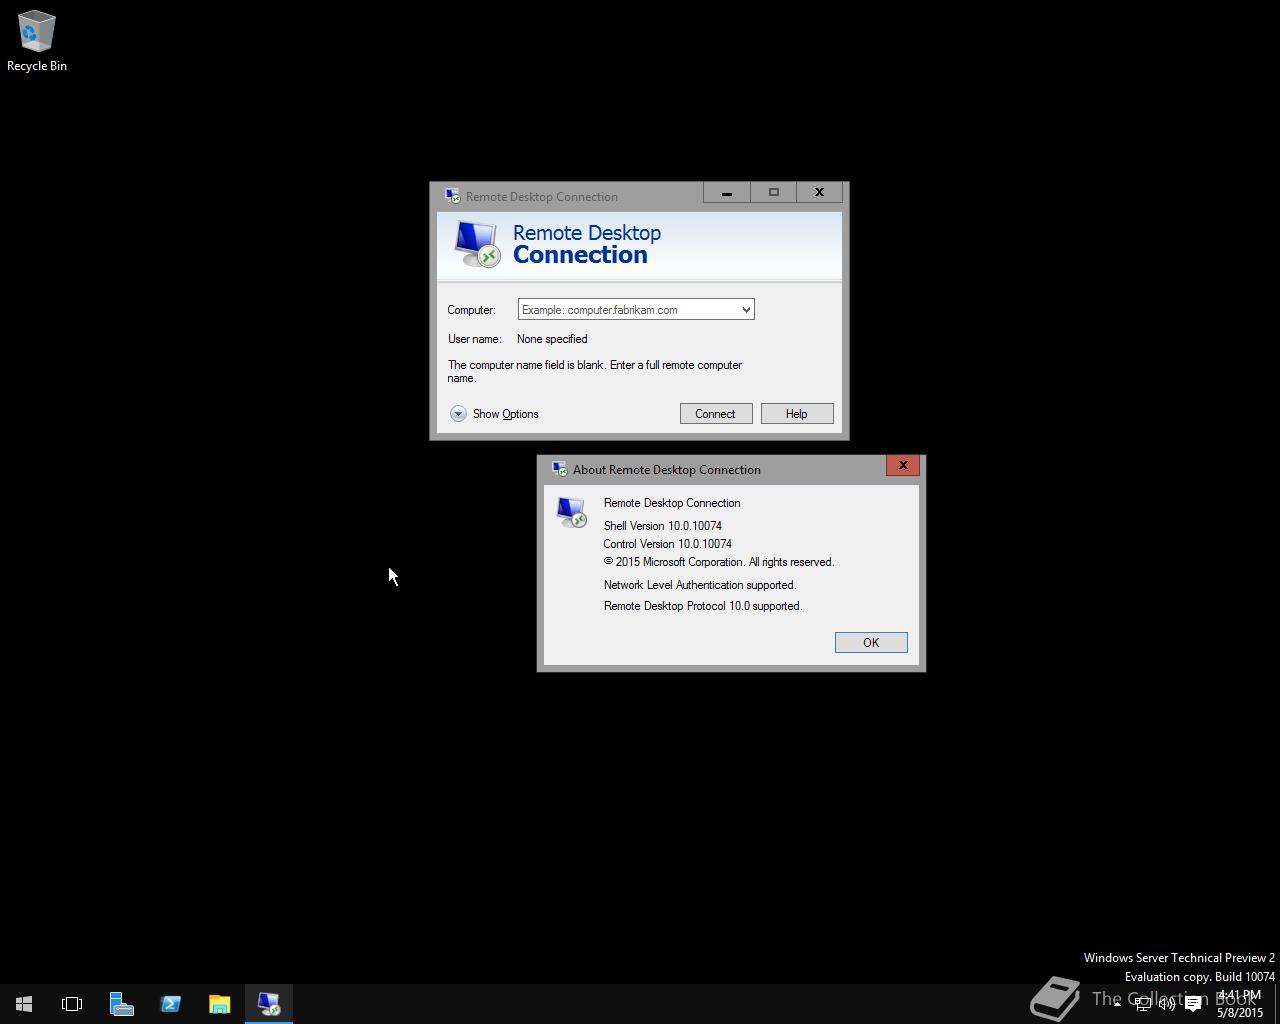The width and height of the screenshot is (1280, 1024).
Task: Open the network tray icon
Action: 1142,1003
